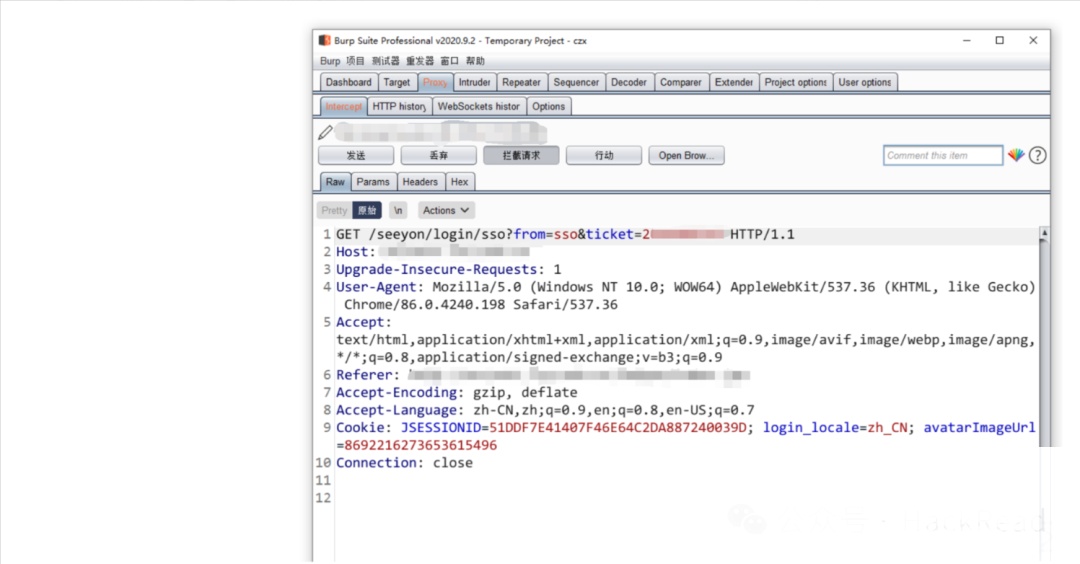Image resolution: width=1080 pixels, height=564 pixels.
Task: Switch to the Params view tab
Action: [x=373, y=182]
